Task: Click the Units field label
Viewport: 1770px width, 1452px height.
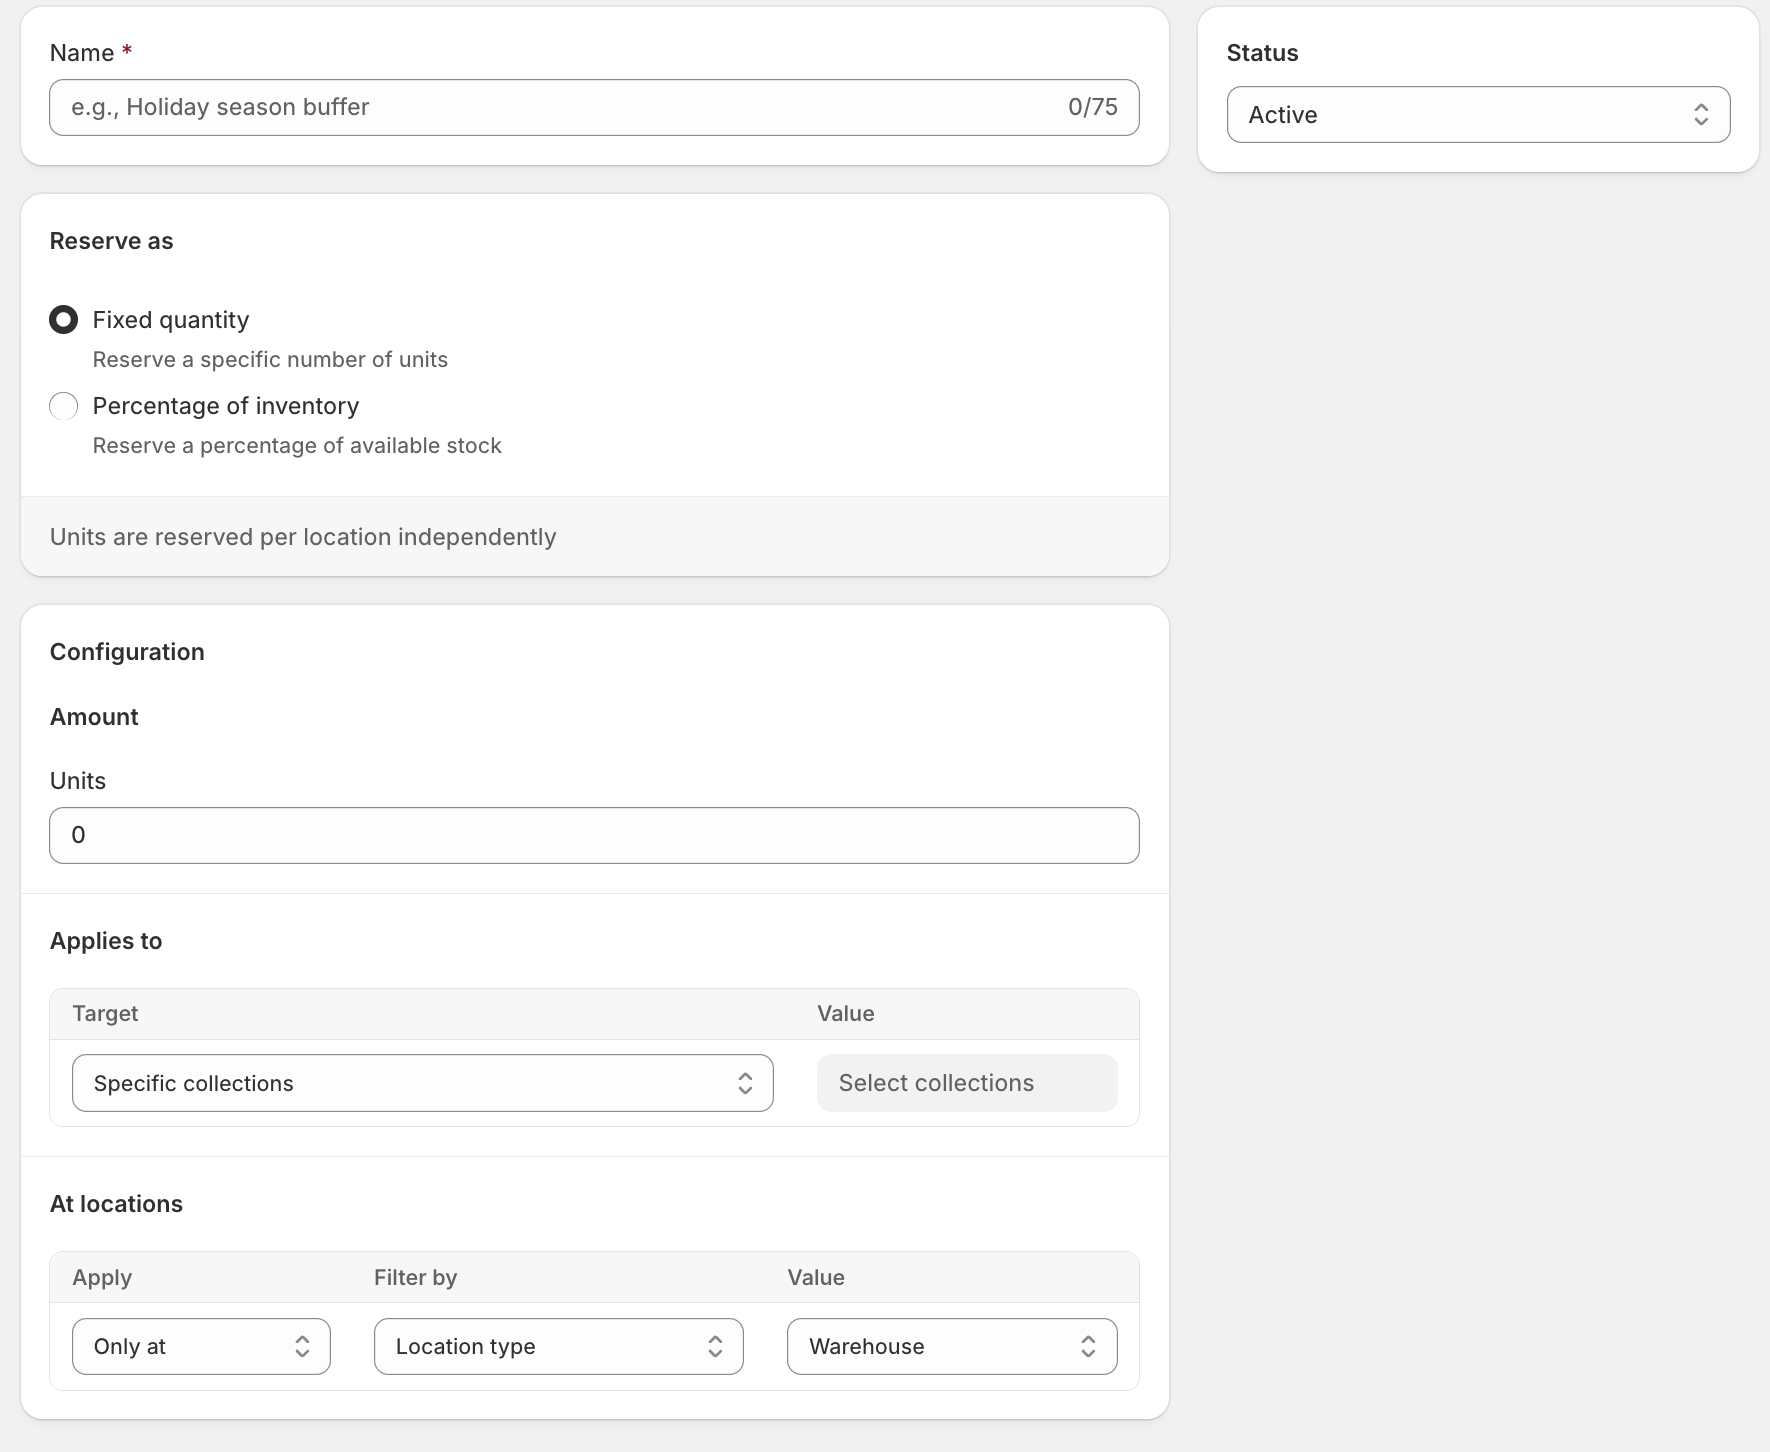Action: point(78,781)
